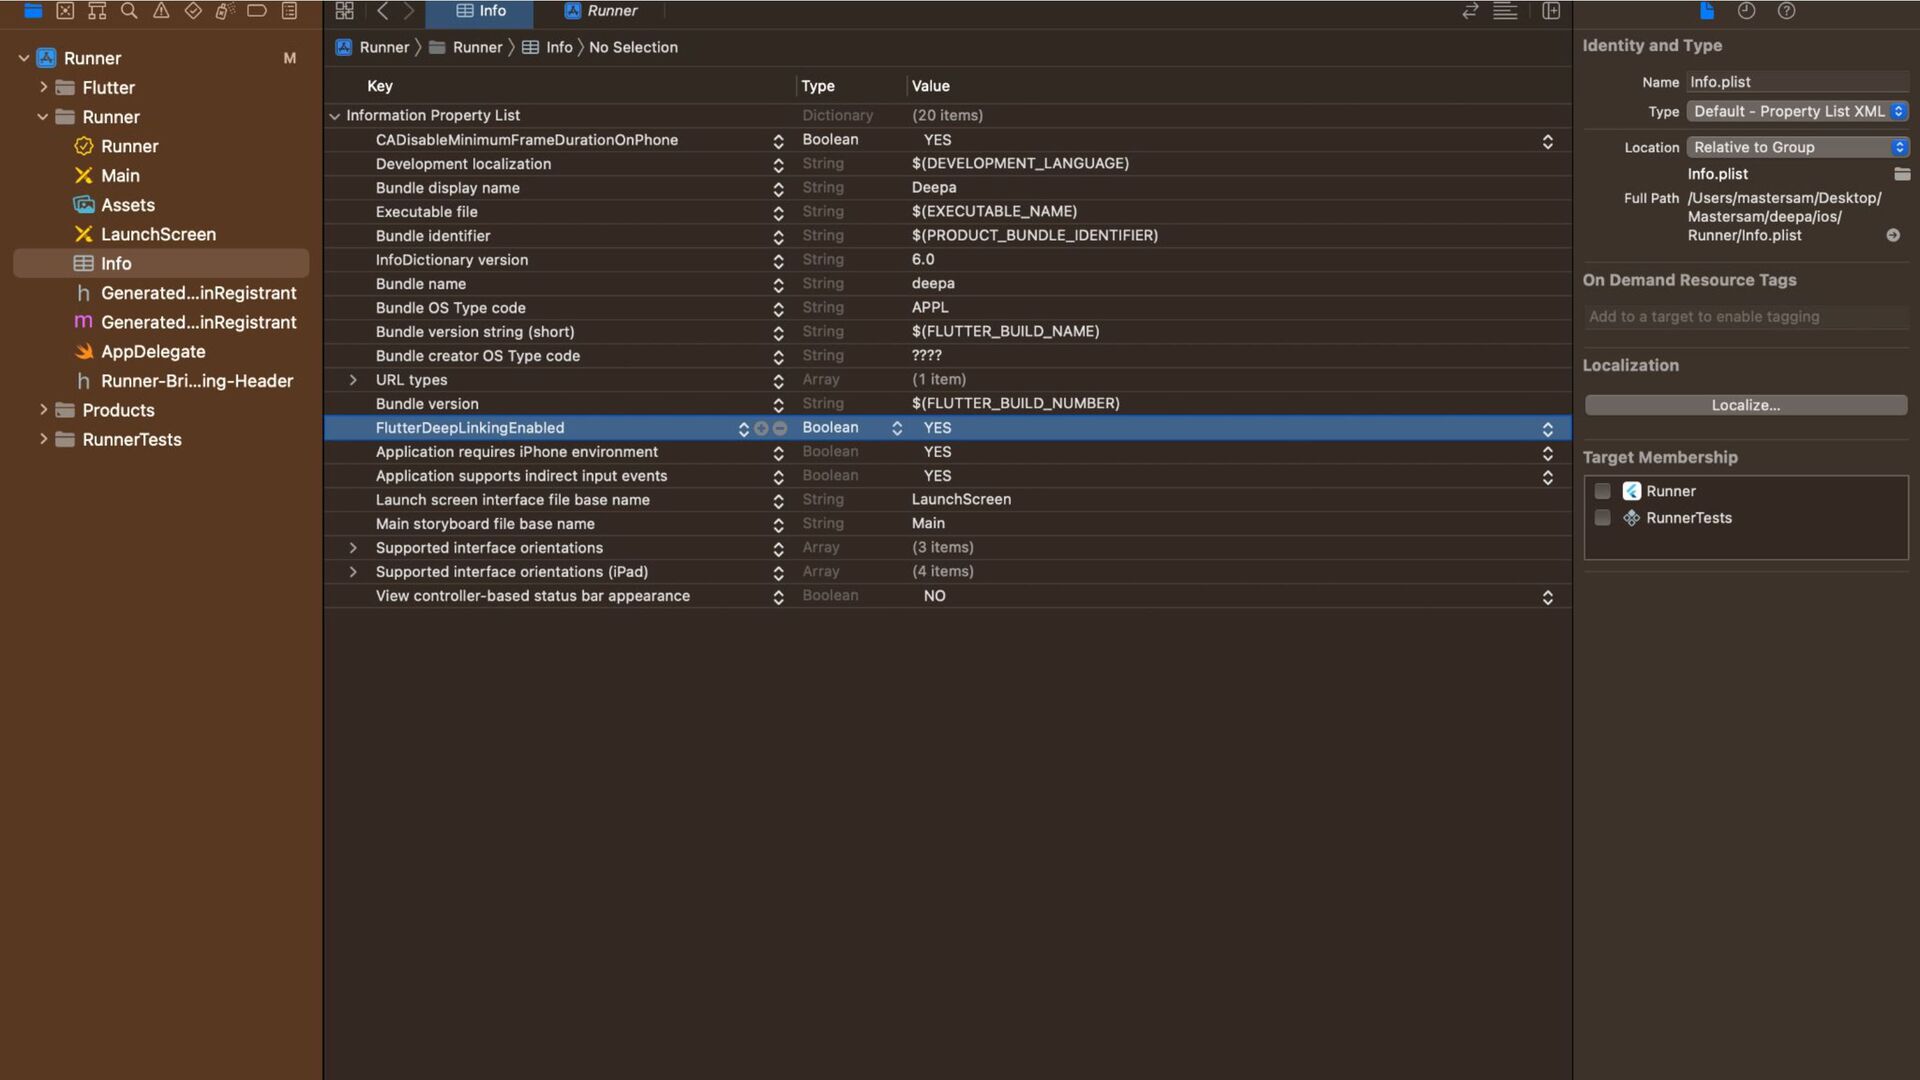Expand the Products folder in navigator
This screenshot has width=1920, height=1080.
pyautogui.click(x=43, y=410)
